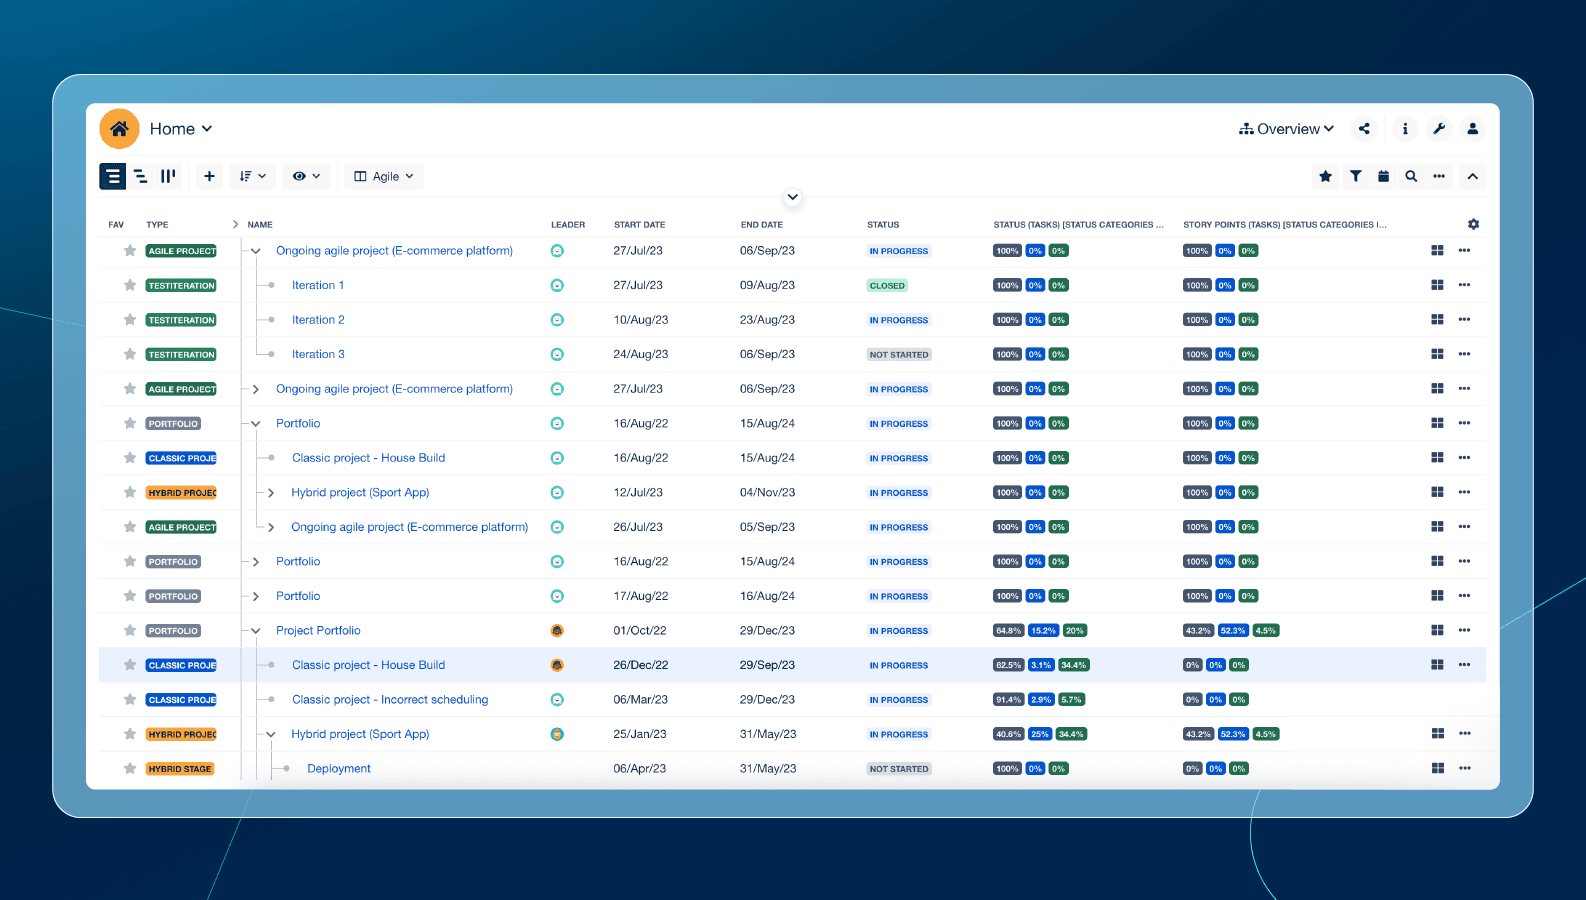Open the filter funnel icon
The height and width of the screenshot is (900, 1586).
pyautogui.click(x=1355, y=176)
